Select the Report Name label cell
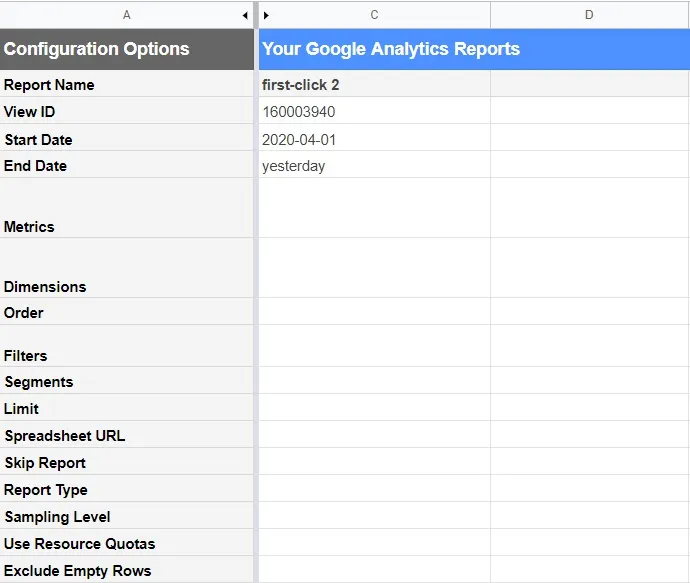 point(127,84)
